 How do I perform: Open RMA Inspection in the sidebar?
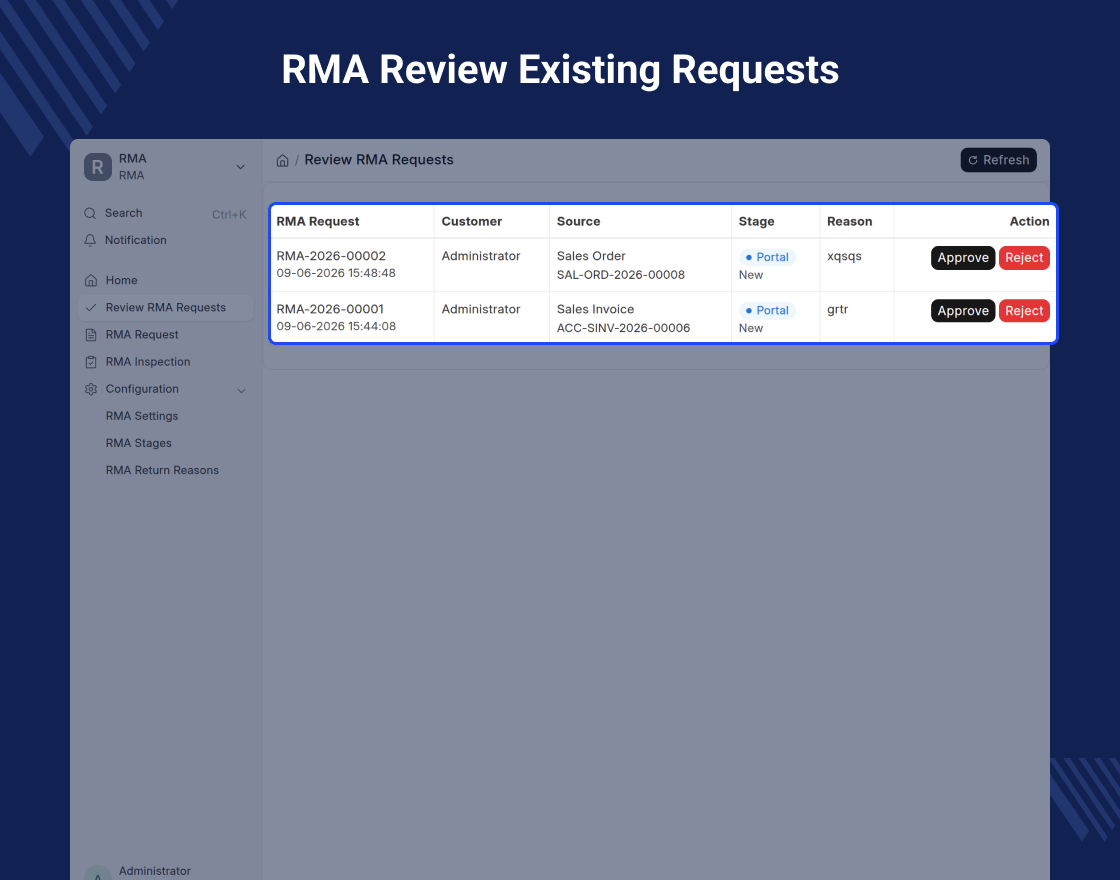(x=166, y=362)
